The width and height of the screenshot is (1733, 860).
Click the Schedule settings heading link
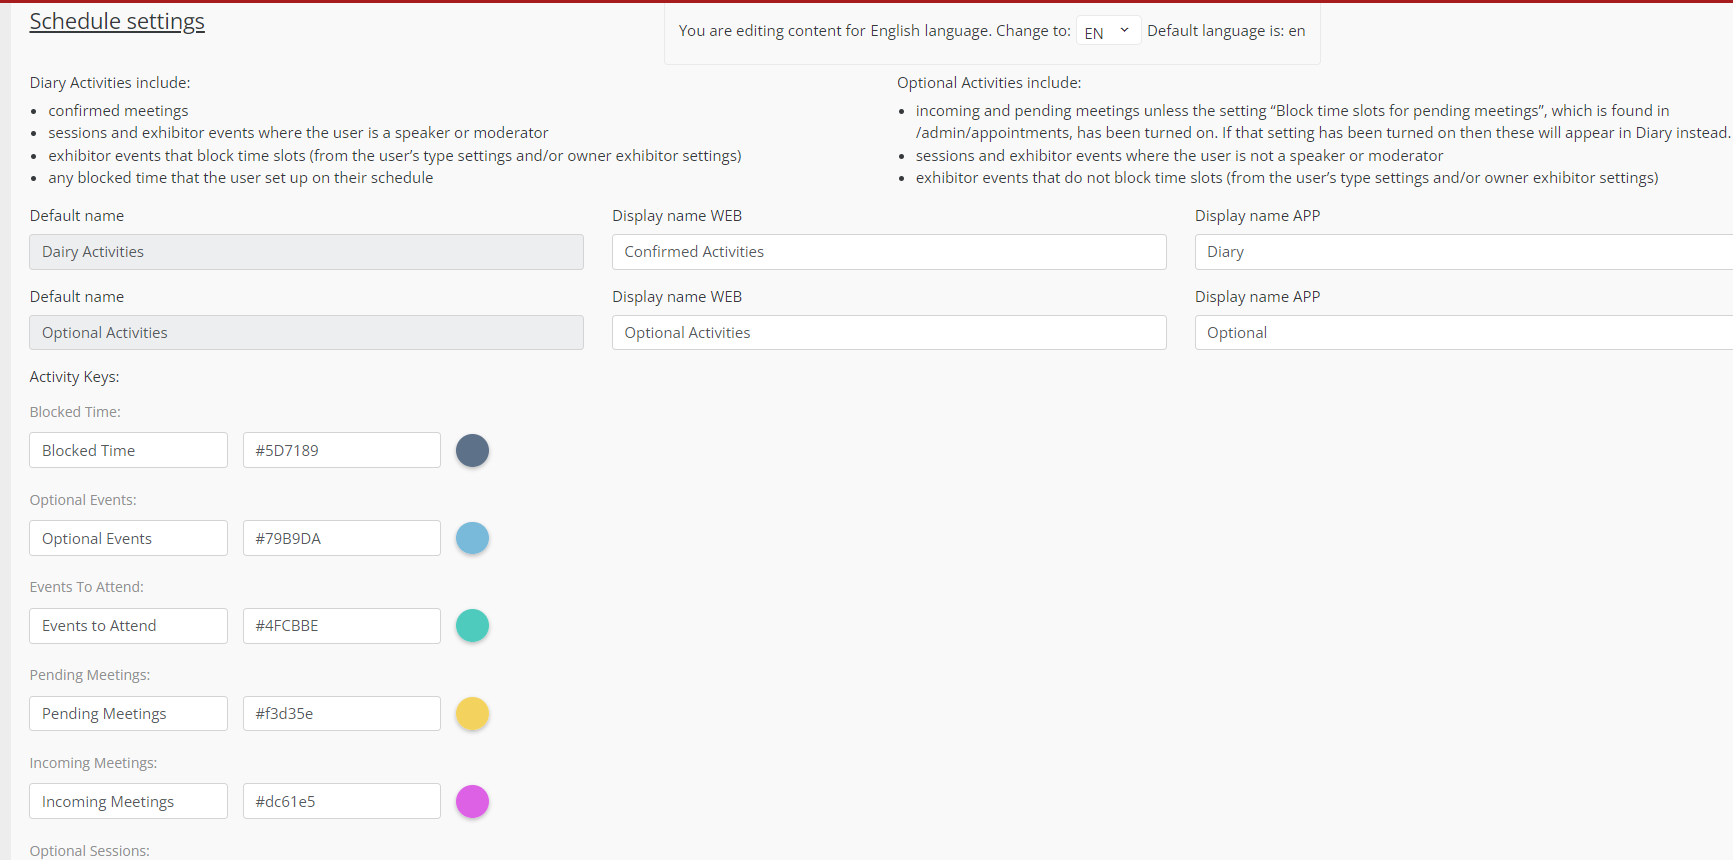[117, 21]
